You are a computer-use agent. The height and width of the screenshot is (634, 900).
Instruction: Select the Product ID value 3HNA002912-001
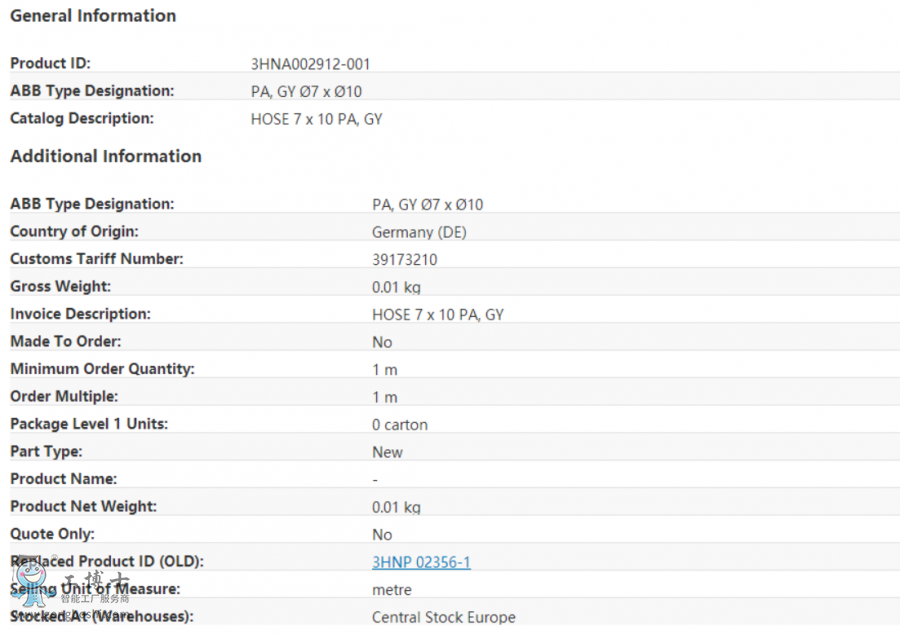click(310, 64)
